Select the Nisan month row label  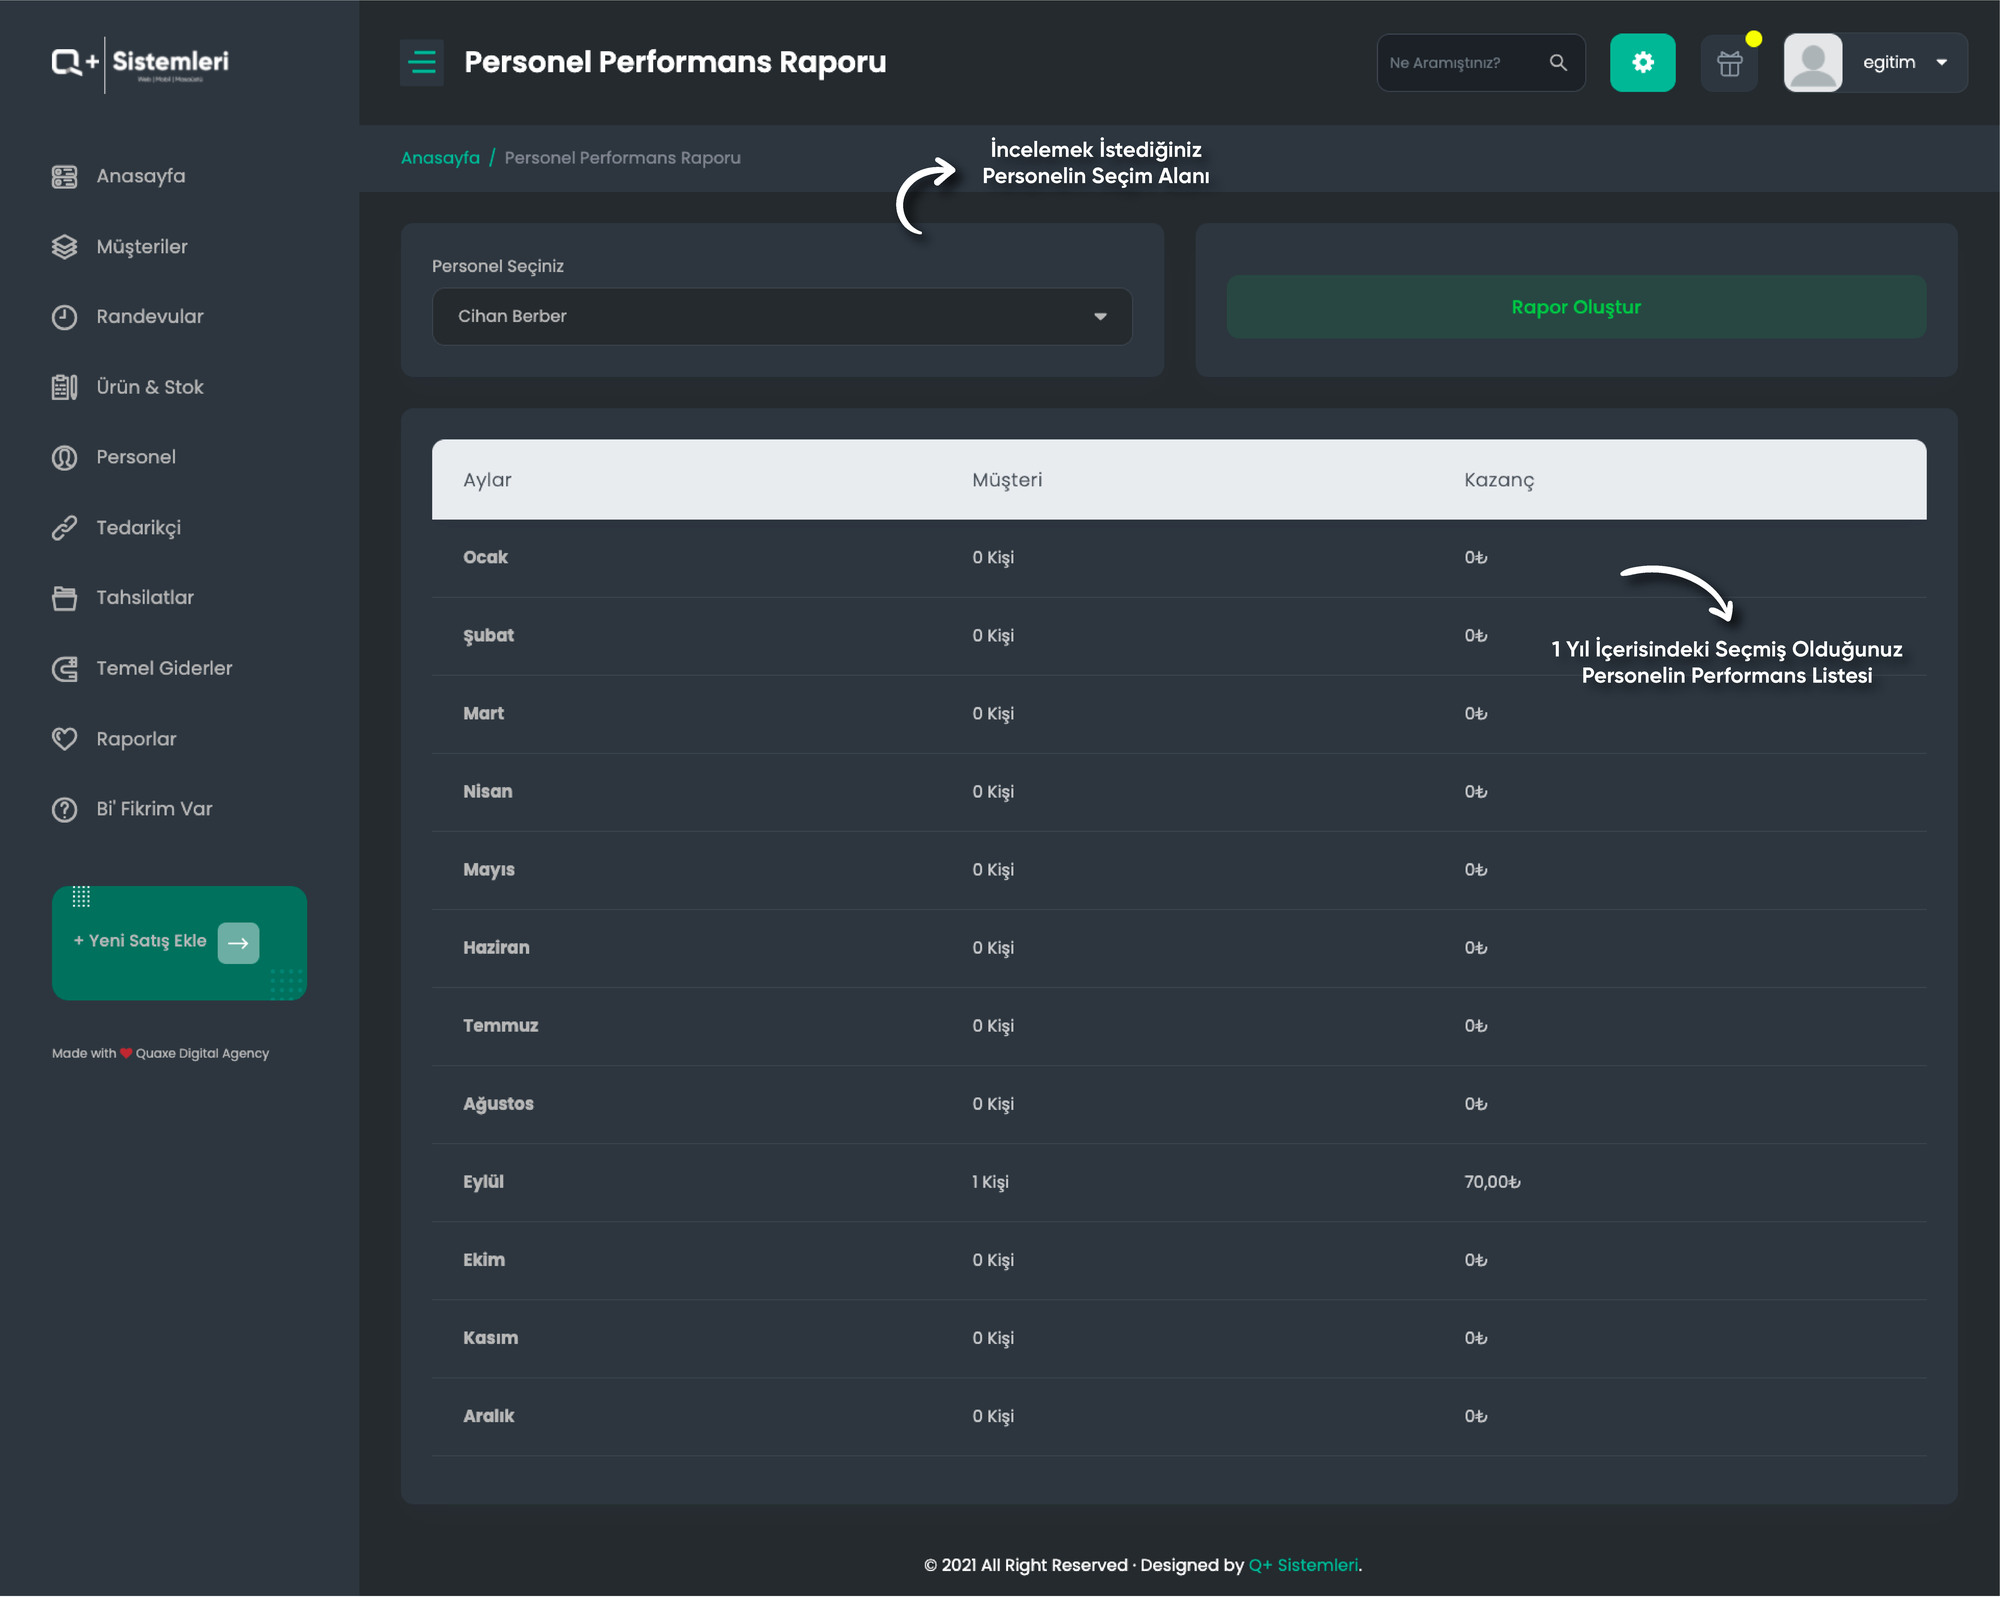click(x=487, y=791)
